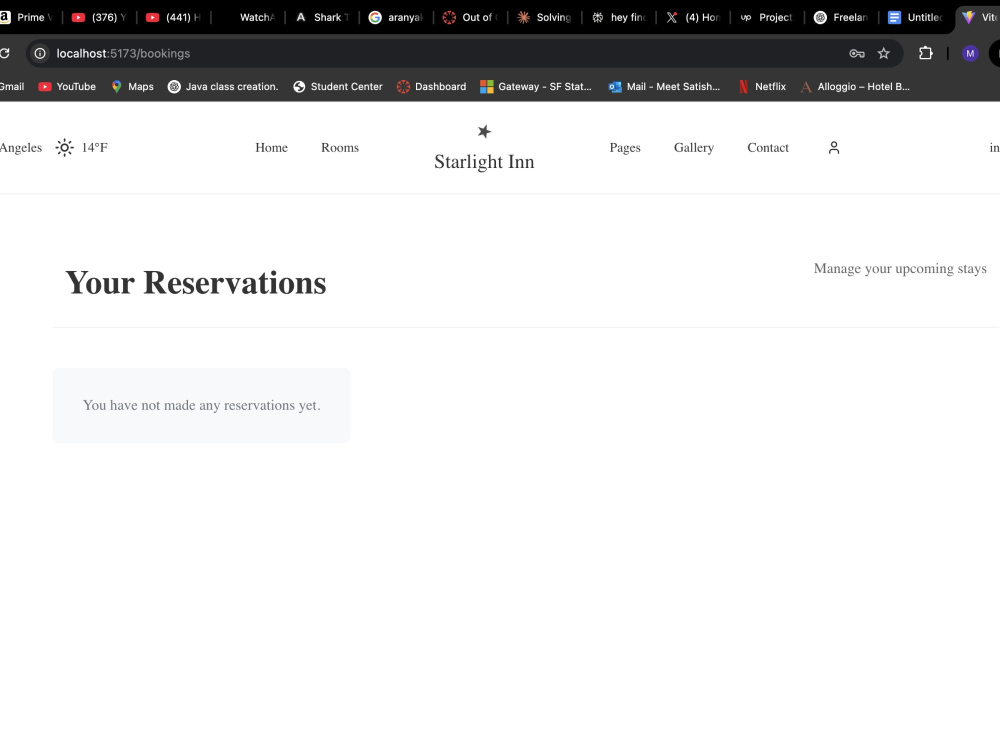Switch to the aranyak Google tab
The image size is (1000, 750).
[396, 17]
